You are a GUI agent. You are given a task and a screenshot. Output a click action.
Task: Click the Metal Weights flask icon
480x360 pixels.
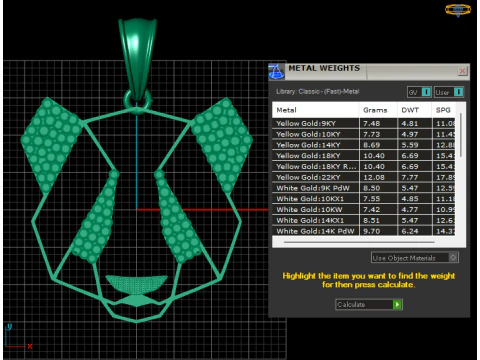tap(276, 71)
